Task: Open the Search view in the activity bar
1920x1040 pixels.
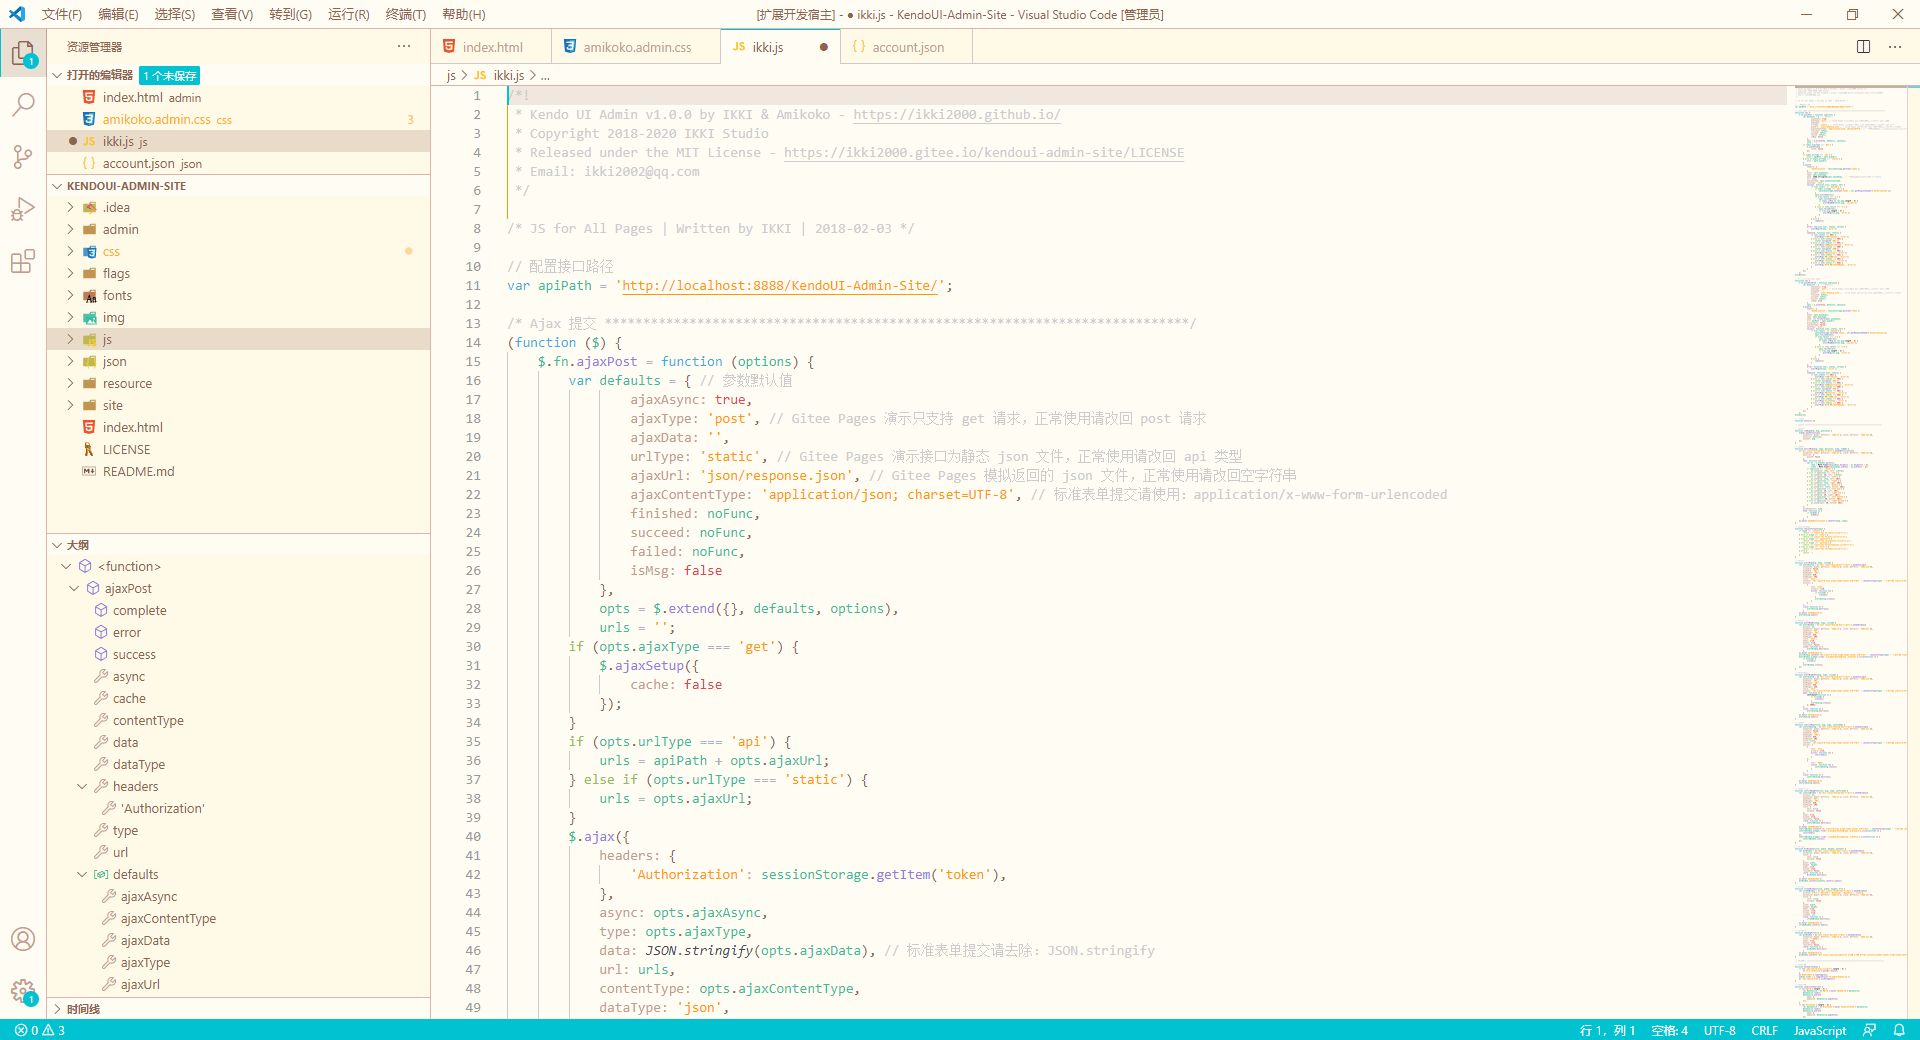Action: point(22,104)
